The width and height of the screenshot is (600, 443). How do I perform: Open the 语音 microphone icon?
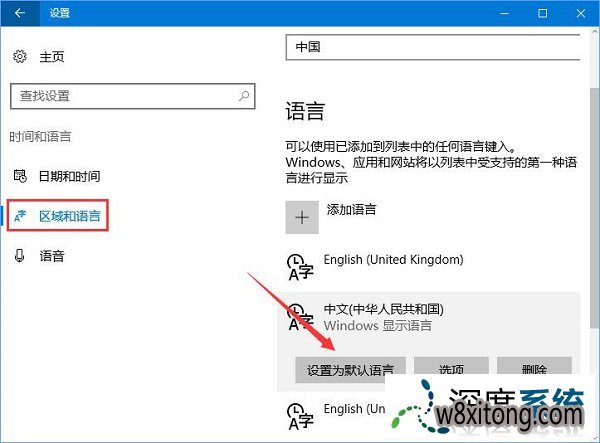pos(19,255)
